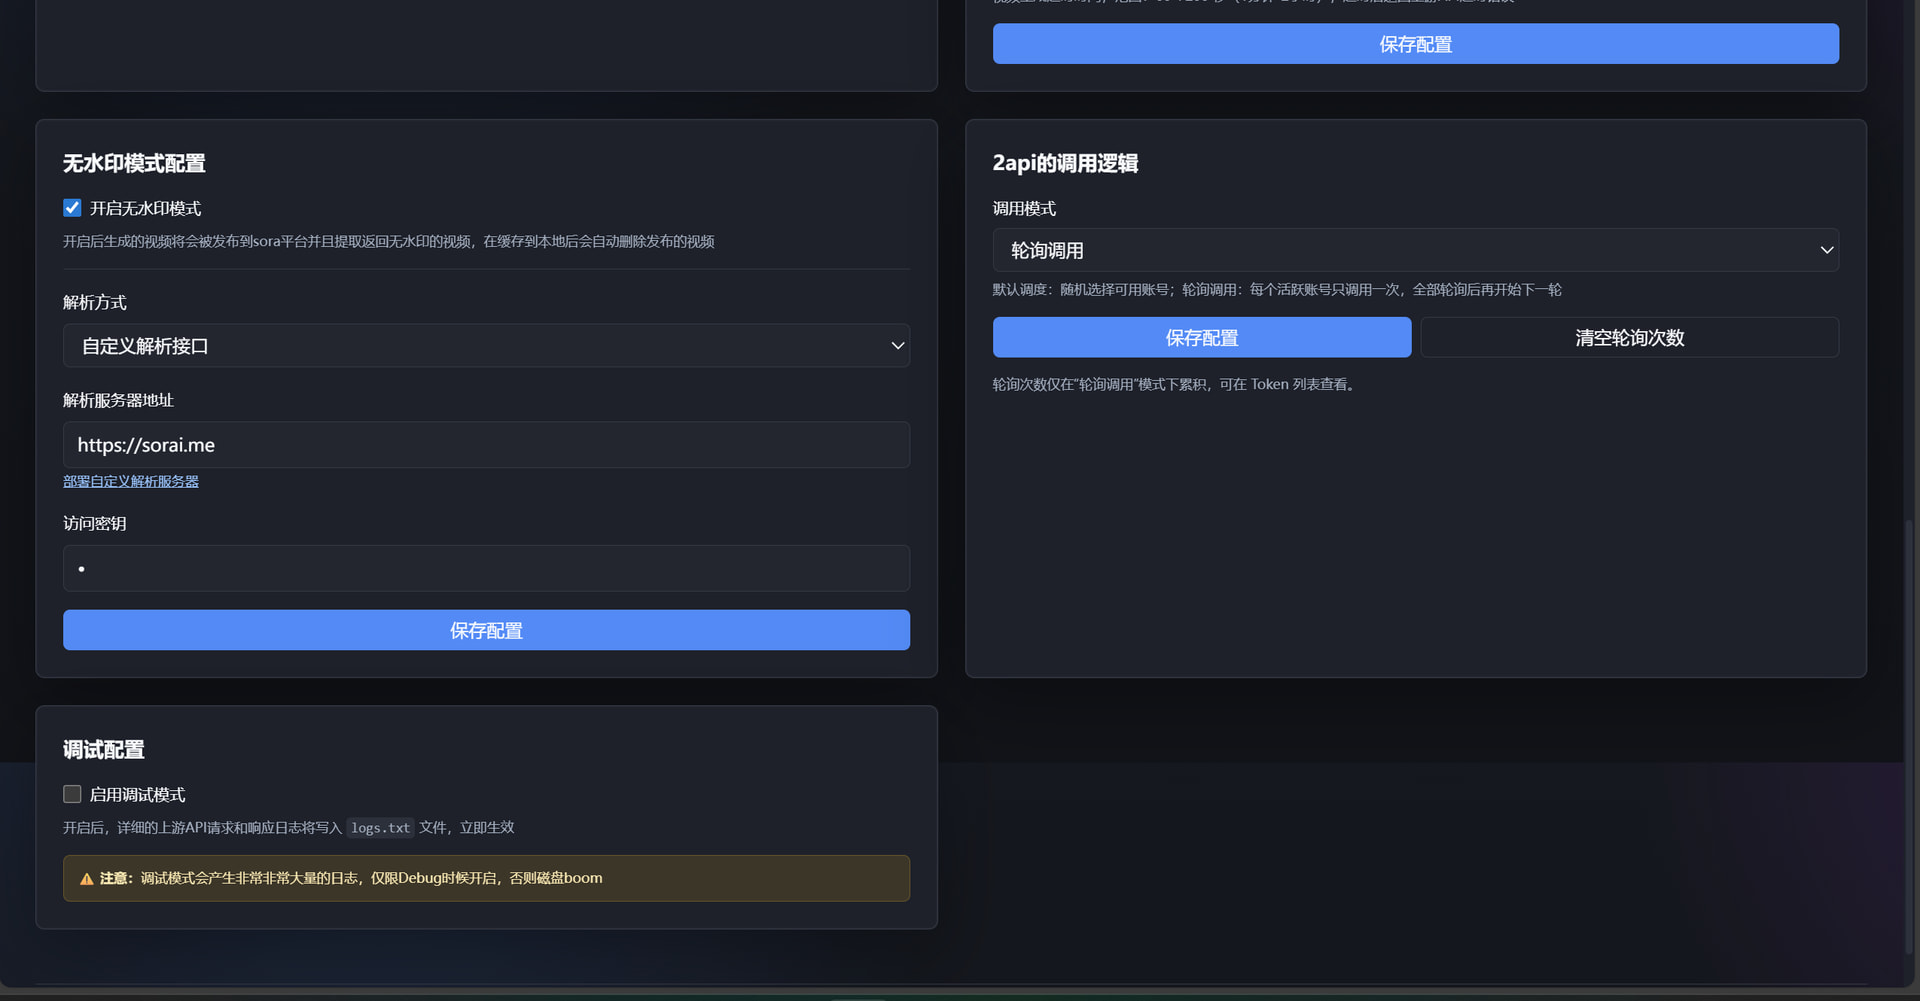Screen dimensions: 1920x1001
Task: Click the 访问密钥 password field
Action: [486, 568]
